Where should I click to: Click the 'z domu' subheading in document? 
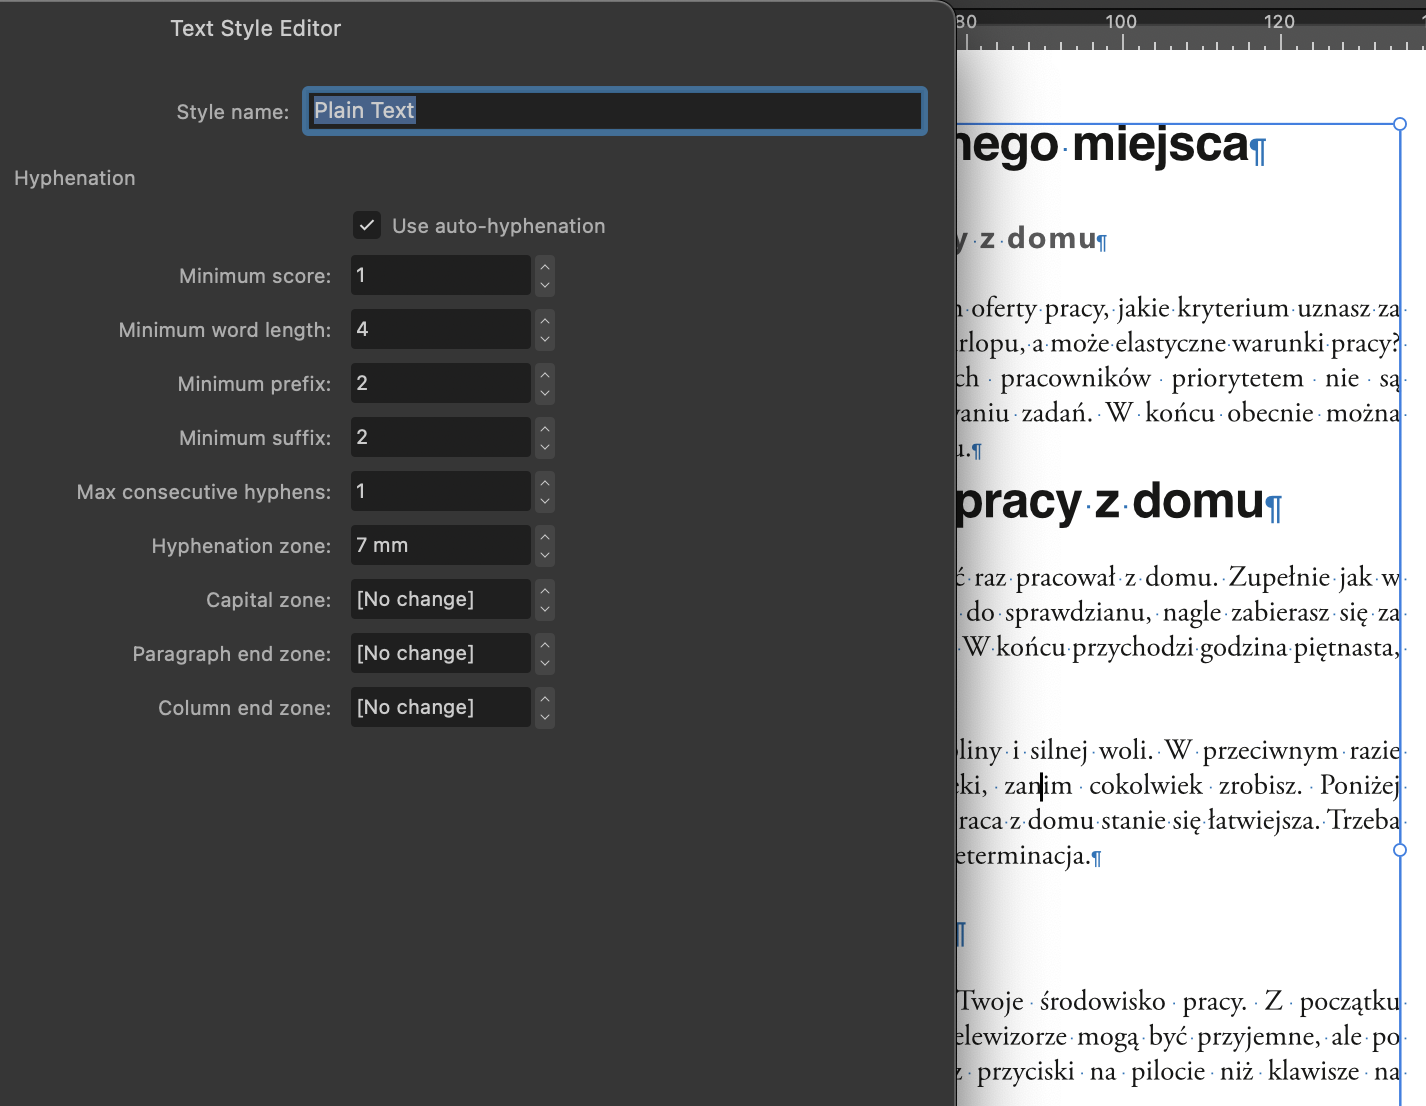[x=1039, y=238]
